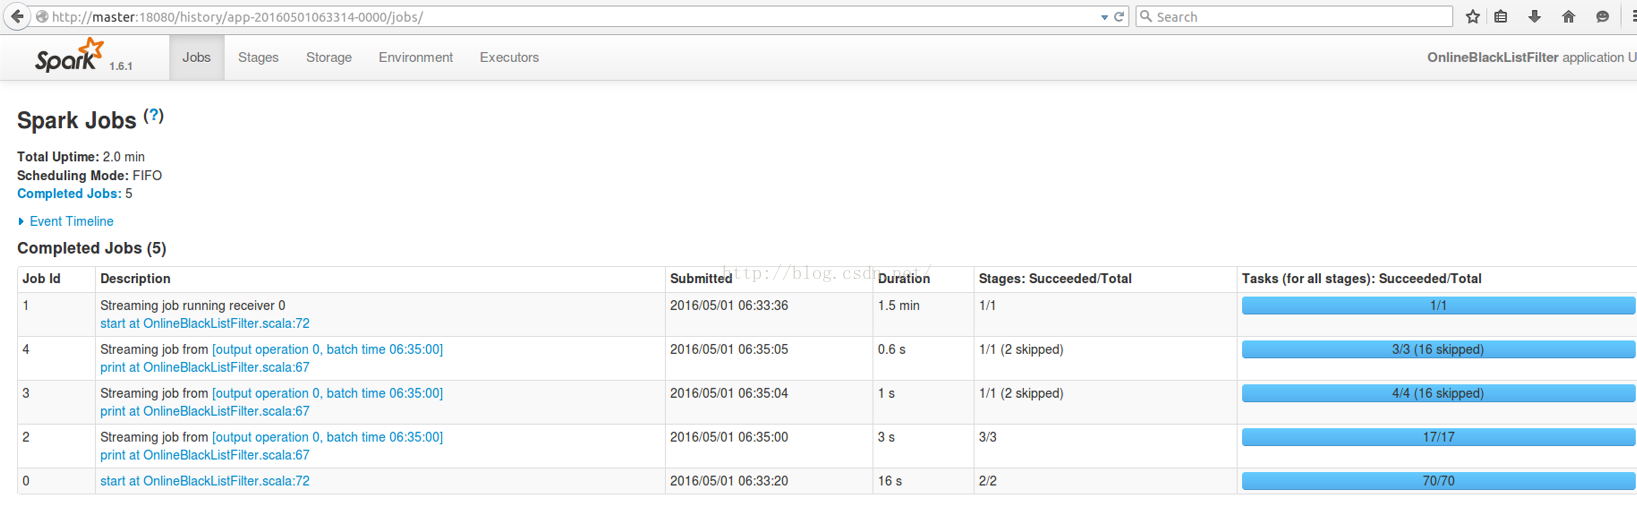Viewport: 1637px width, 525px height.
Task: Open job 4 output operation 0 batch link
Action: (327, 350)
